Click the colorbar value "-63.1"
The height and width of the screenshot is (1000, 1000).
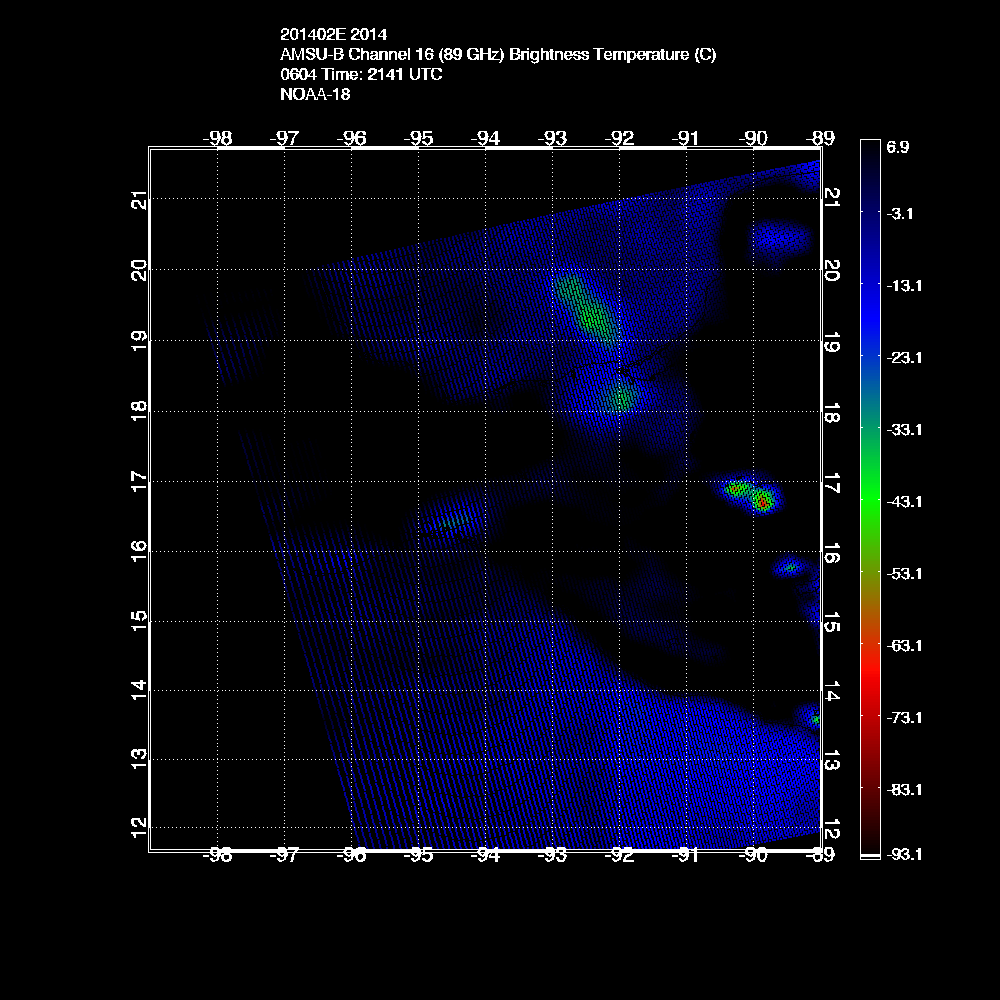[x=904, y=646]
